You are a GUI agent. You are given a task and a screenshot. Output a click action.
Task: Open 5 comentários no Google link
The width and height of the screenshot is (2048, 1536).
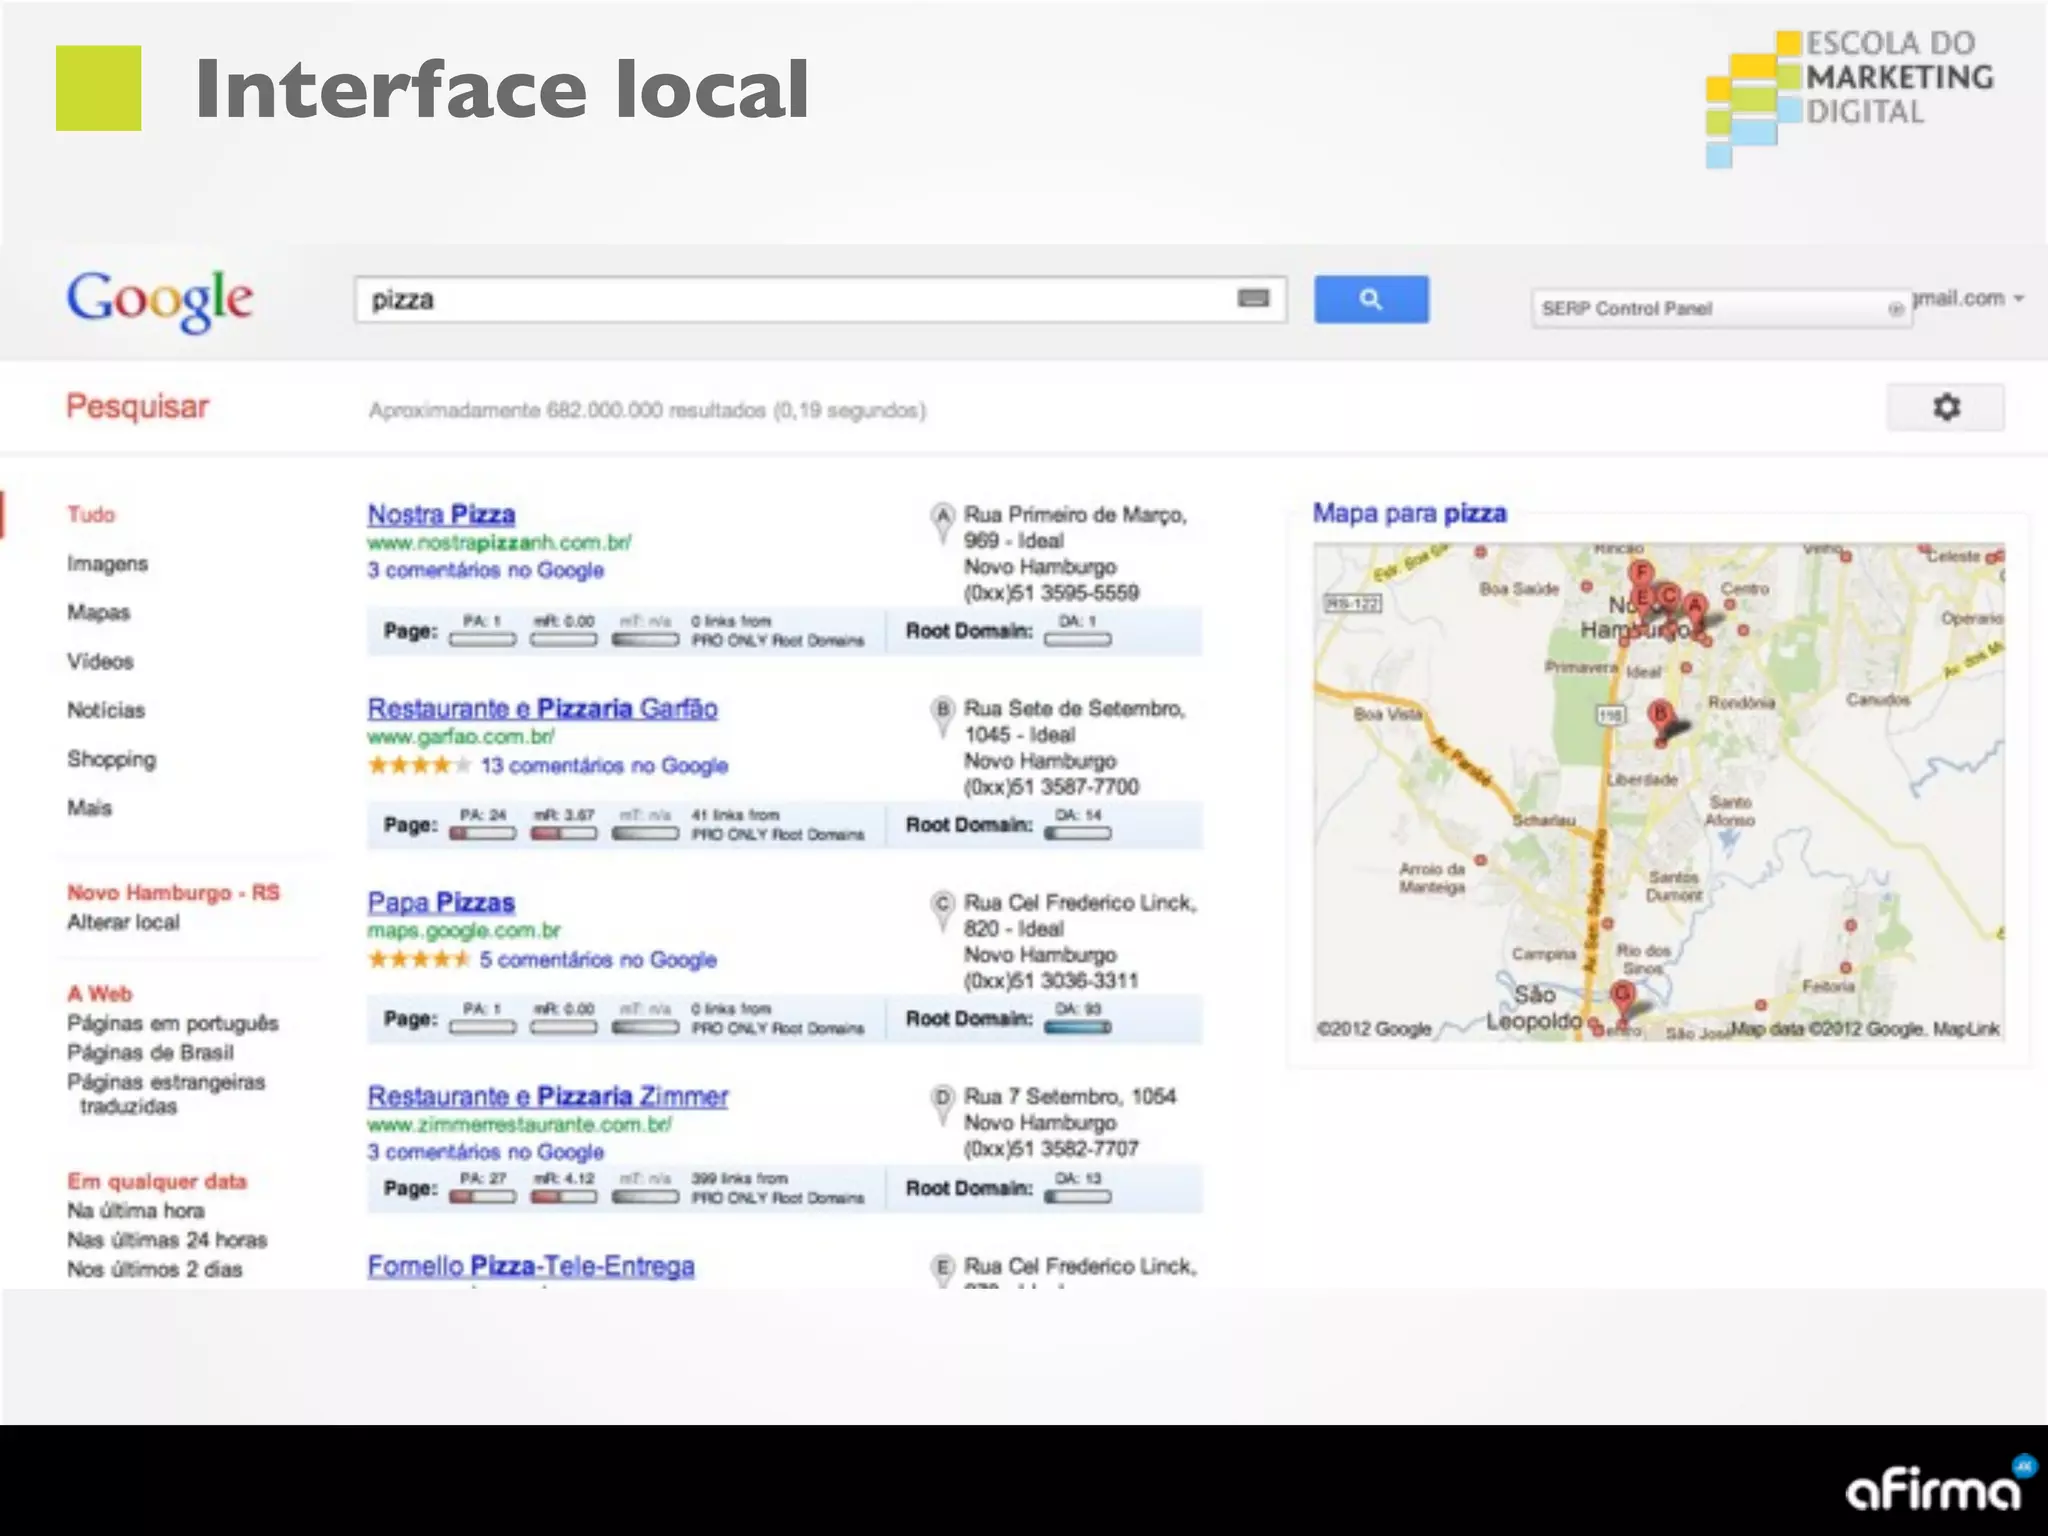coord(598,960)
